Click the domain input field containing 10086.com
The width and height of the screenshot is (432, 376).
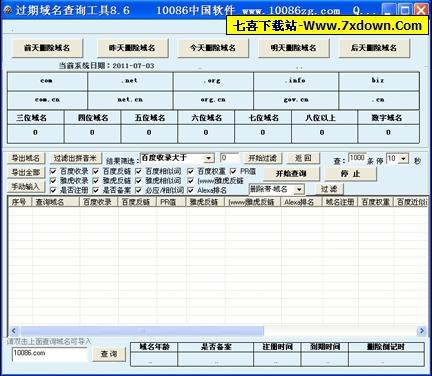tap(50, 354)
